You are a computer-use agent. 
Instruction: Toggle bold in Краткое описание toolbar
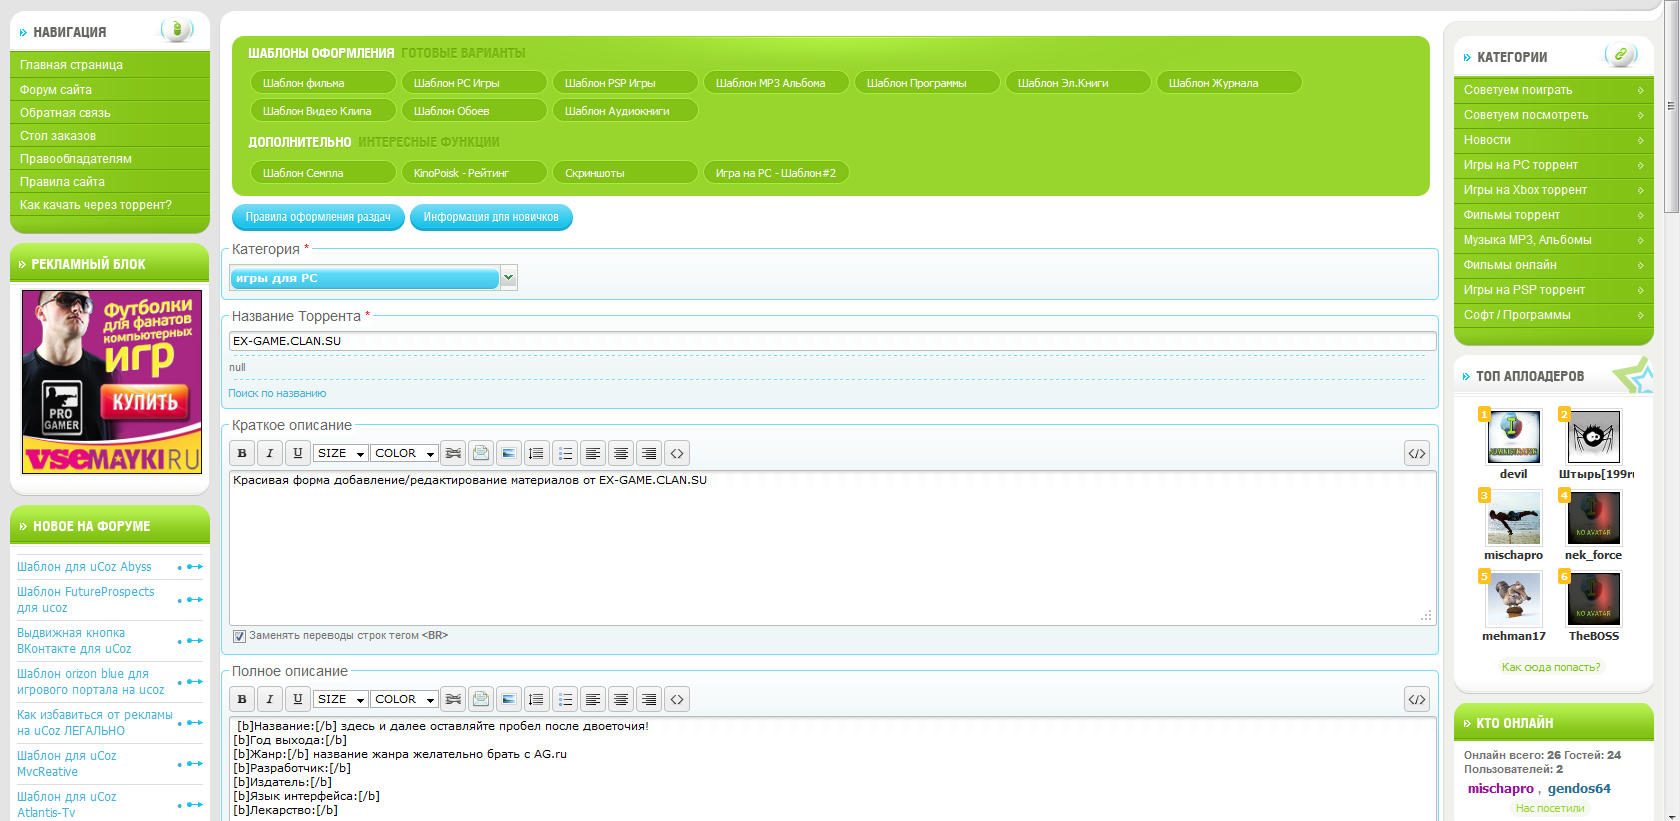pyautogui.click(x=241, y=453)
